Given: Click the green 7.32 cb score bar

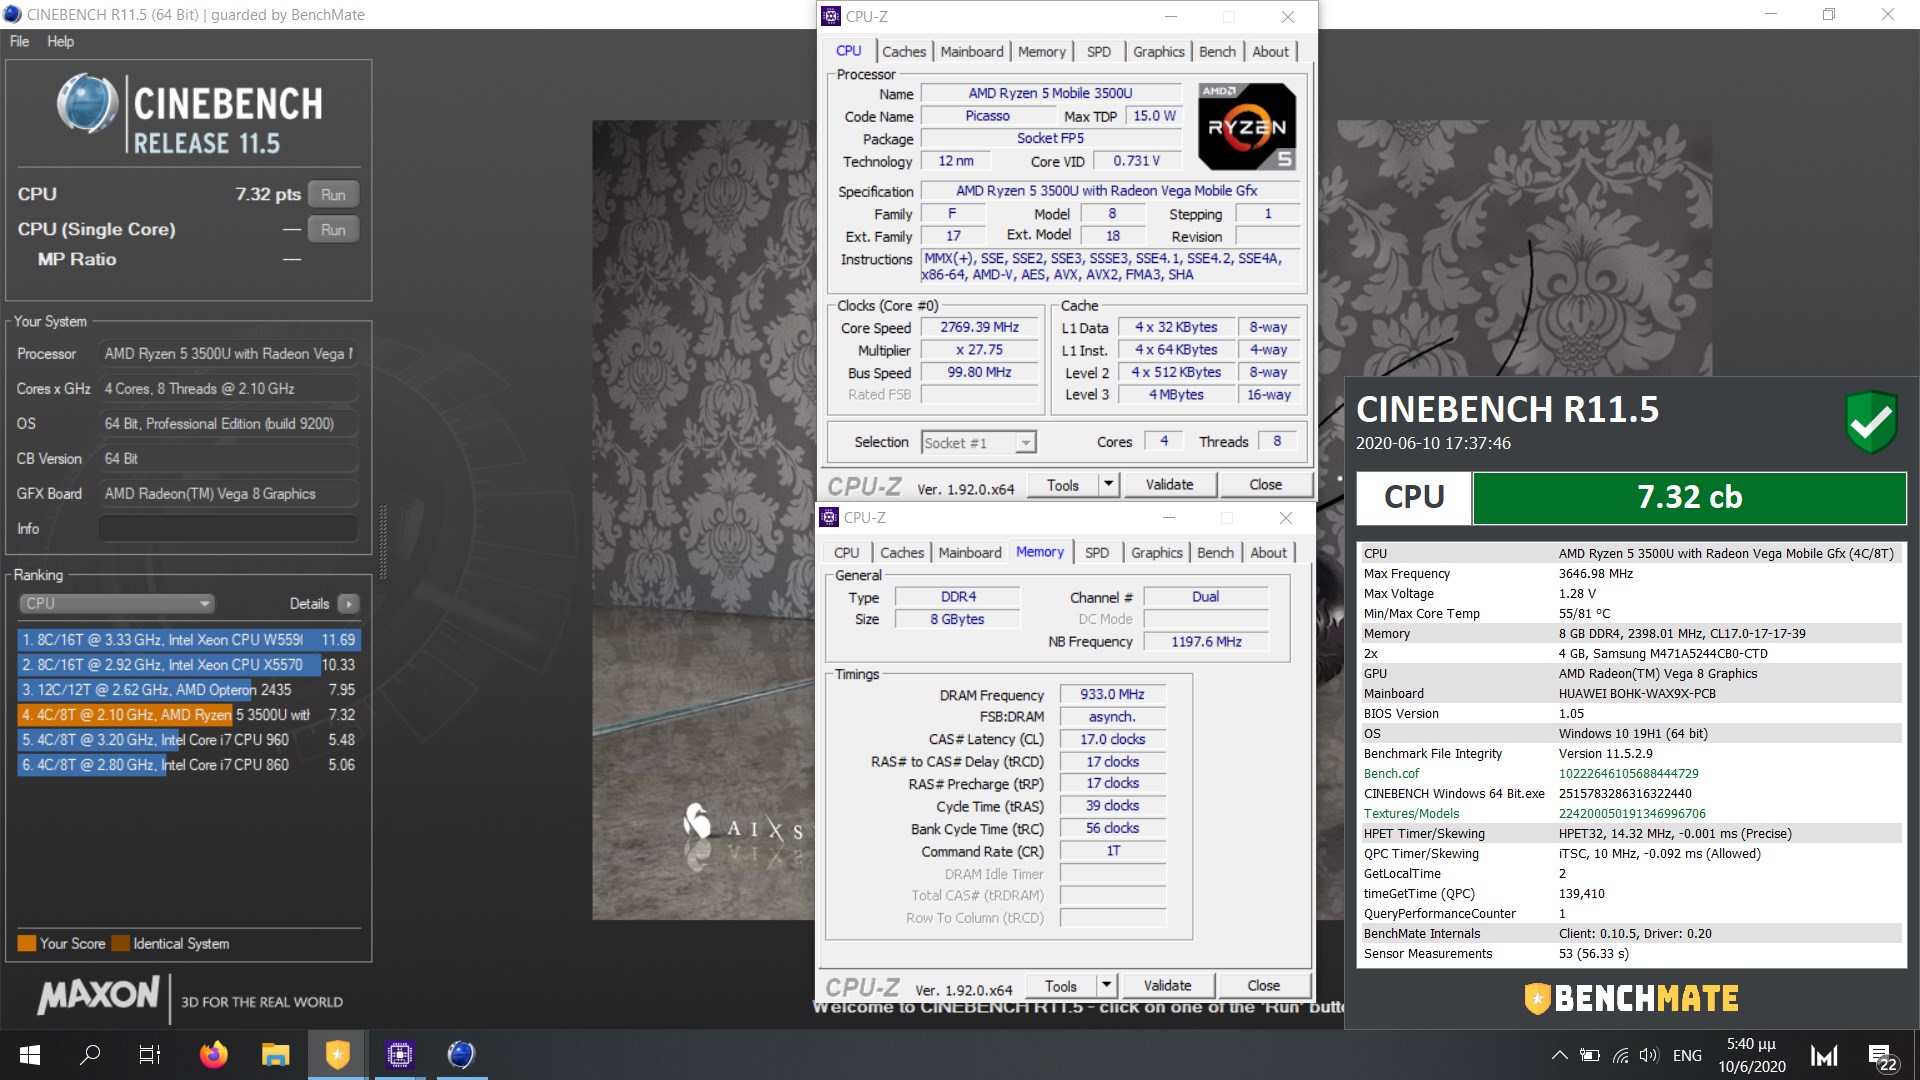Looking at the screenshot, I should (1689, 497).
